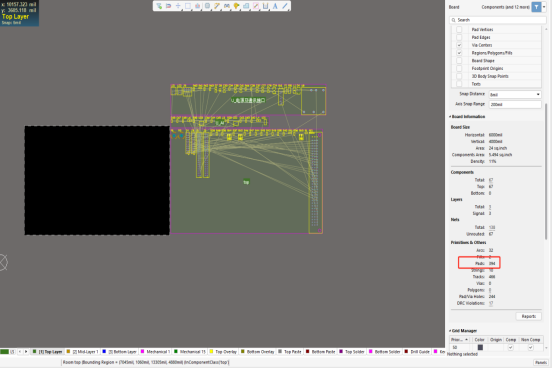Activate the Interactive Routing tool icon
The image size is (553, 369).
[217, 6]
